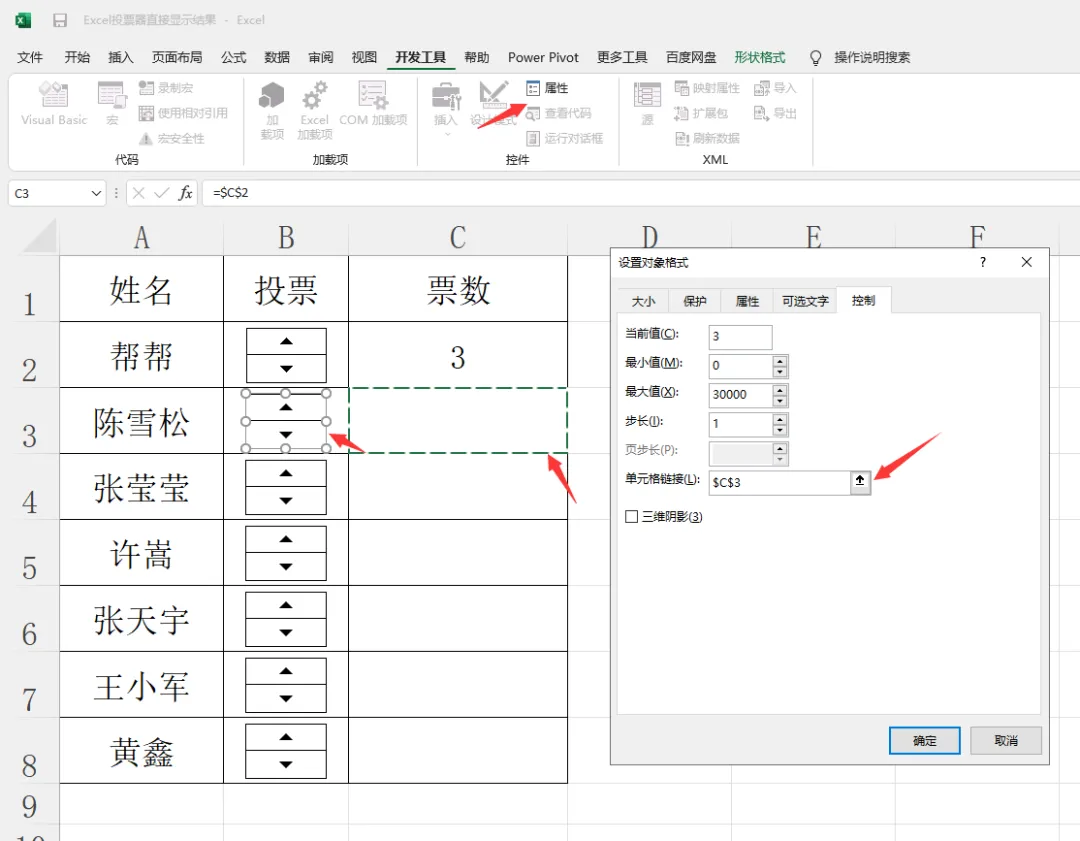Click Map Properties (映射属性)
Image resolution: width=1080 pixels, height=841 pixels.
(707, 88)
